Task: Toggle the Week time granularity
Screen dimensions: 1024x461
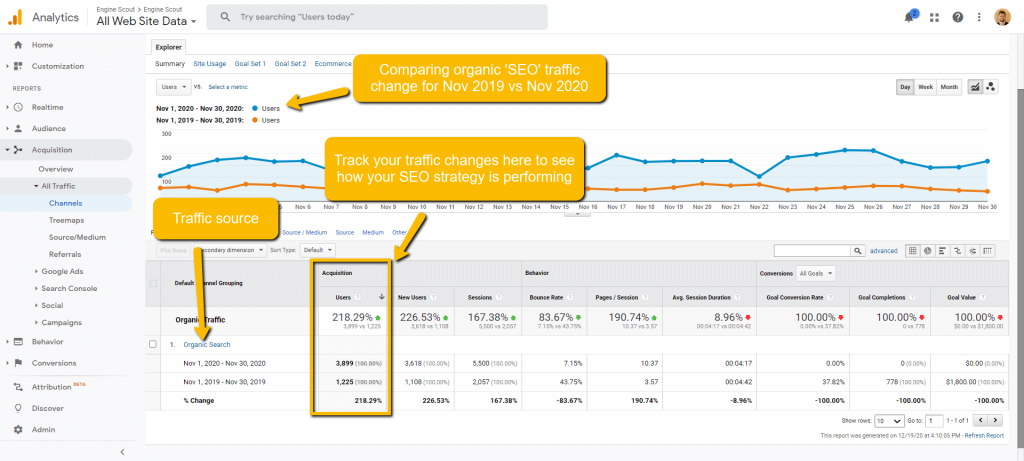Action: [x=926, y=87]
